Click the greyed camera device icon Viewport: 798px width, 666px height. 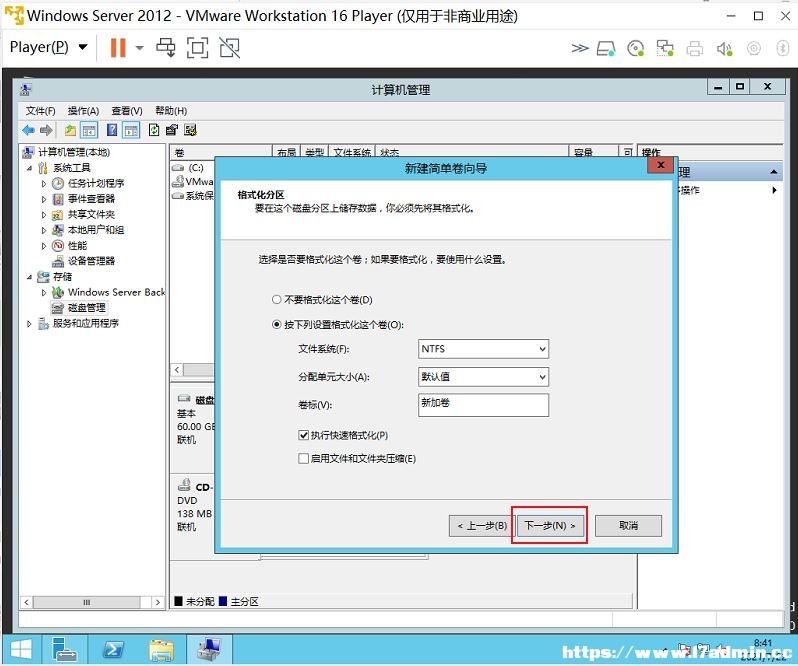(753, 48)
